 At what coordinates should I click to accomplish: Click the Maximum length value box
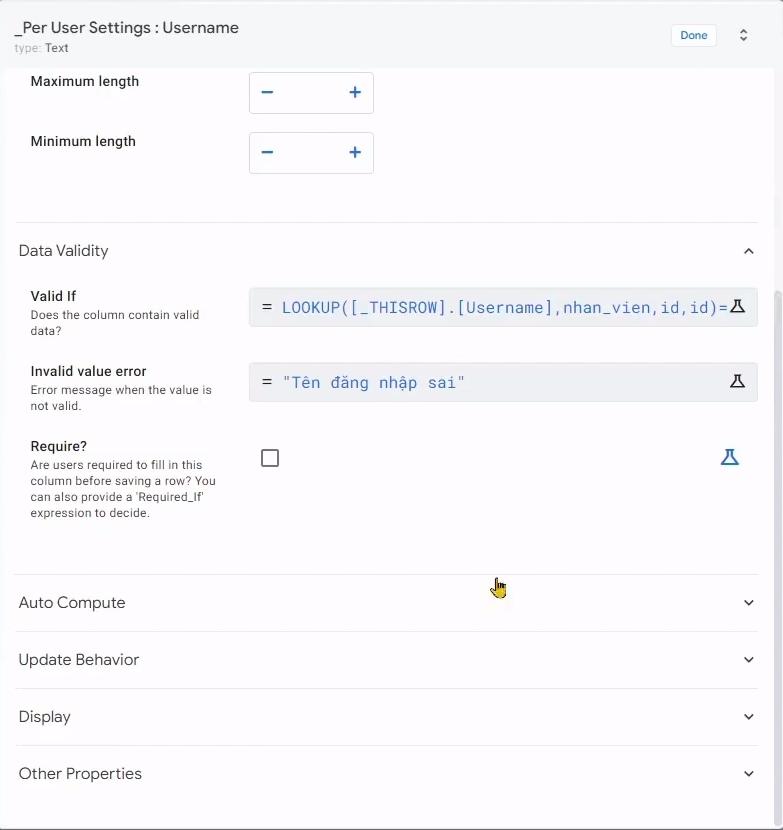tap(311, 92)
